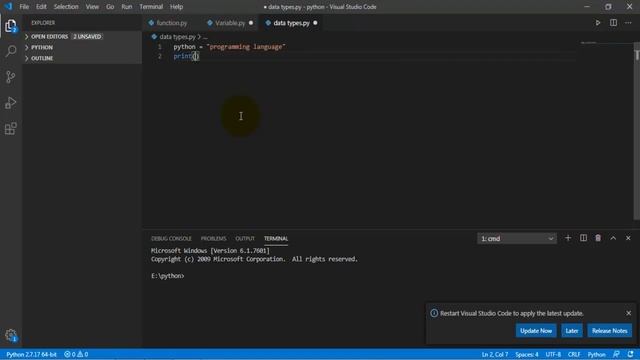Close unsaved data types.py tab via dot
The height and width of the screenshot is (360, 640).
(315, 23)
